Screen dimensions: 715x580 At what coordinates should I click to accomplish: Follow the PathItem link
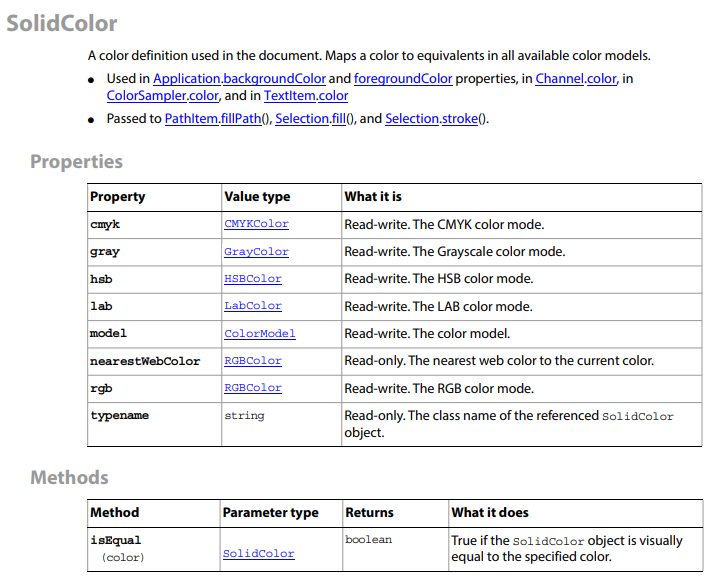(x=191, y=119)
